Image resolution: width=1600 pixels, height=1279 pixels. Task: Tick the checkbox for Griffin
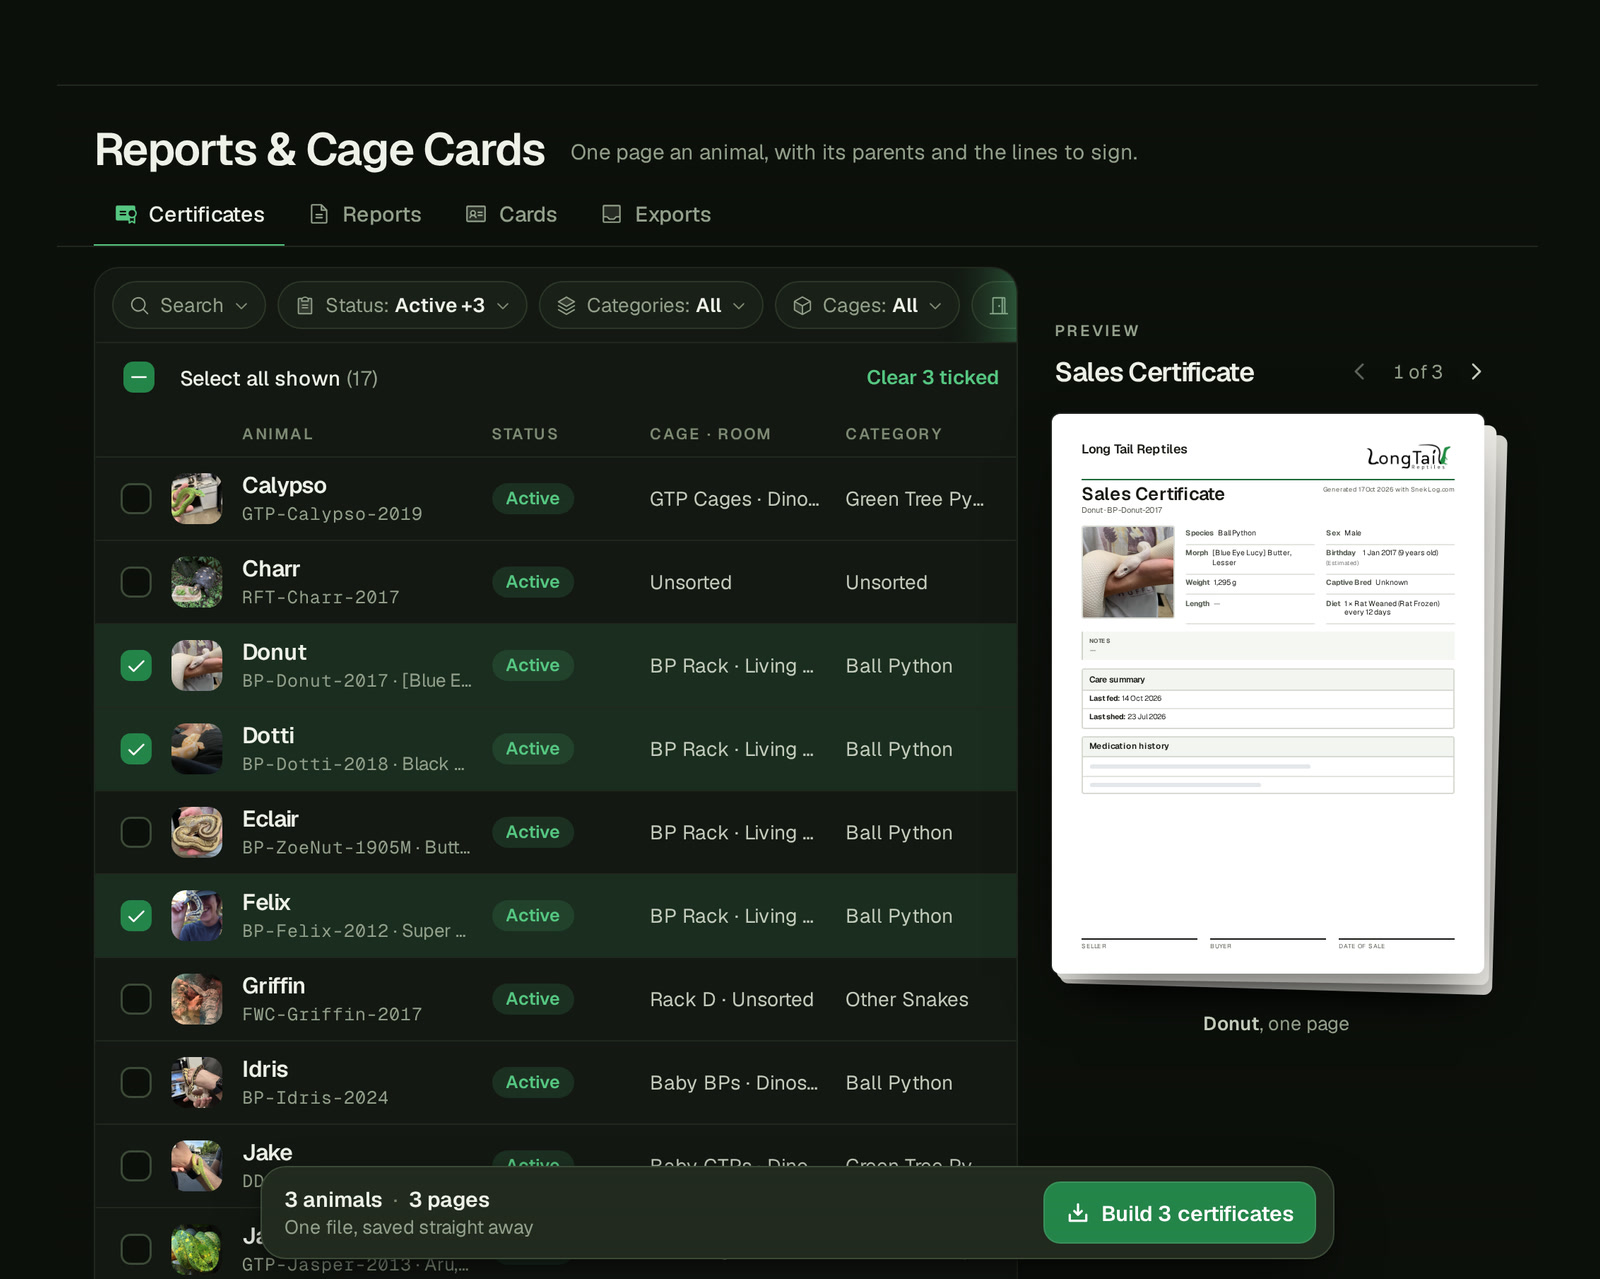coord(136,999)
